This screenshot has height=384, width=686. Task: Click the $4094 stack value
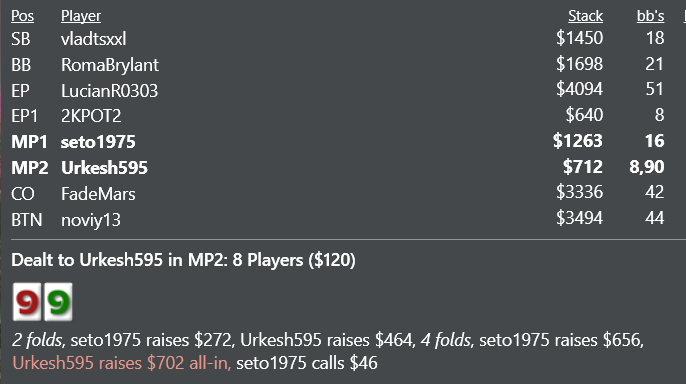[579, 89]
